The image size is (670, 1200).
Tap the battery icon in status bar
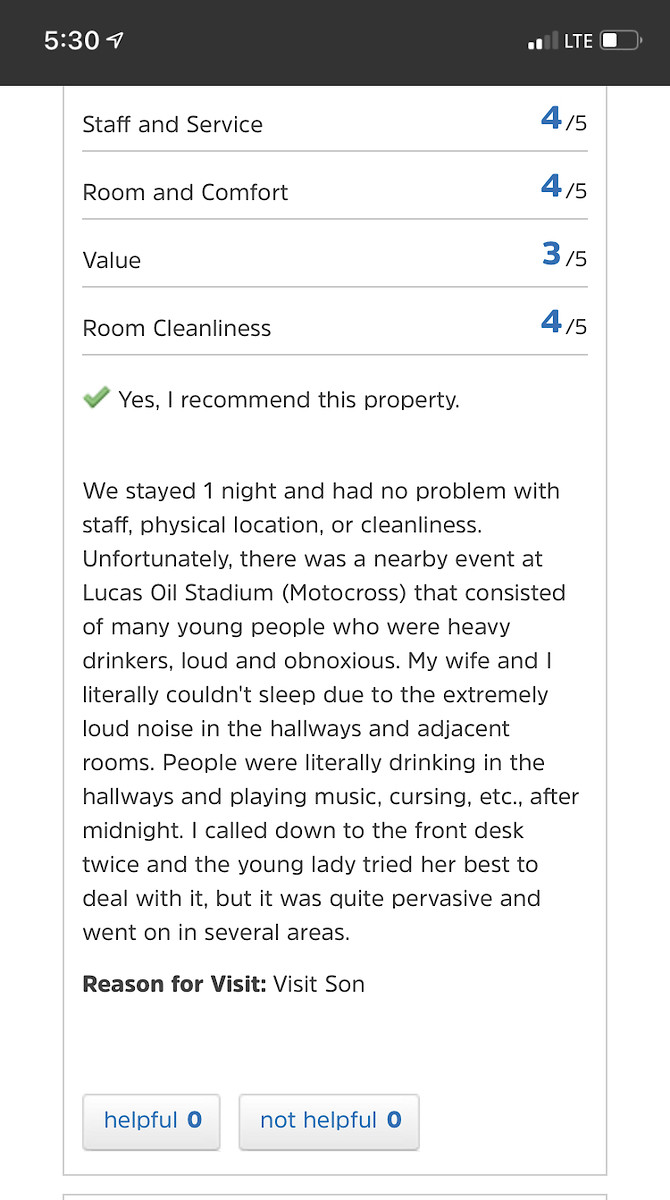[x=621, y=41]
